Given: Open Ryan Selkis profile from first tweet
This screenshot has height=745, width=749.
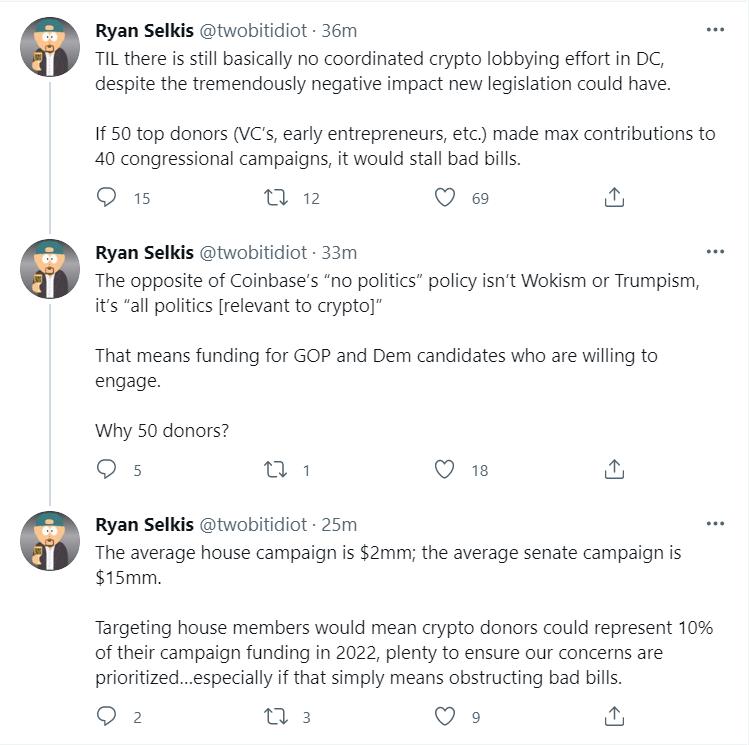Looking at the screenshot, I should tap(143, 31).
